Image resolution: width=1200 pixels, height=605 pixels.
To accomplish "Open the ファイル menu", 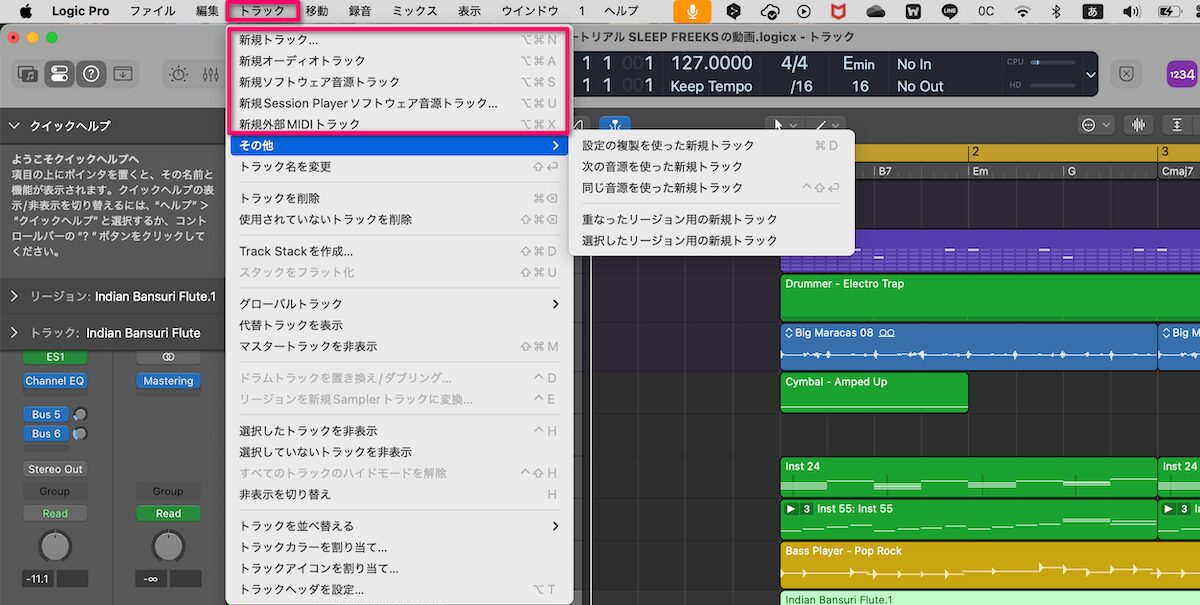I will tap(153, 12).
